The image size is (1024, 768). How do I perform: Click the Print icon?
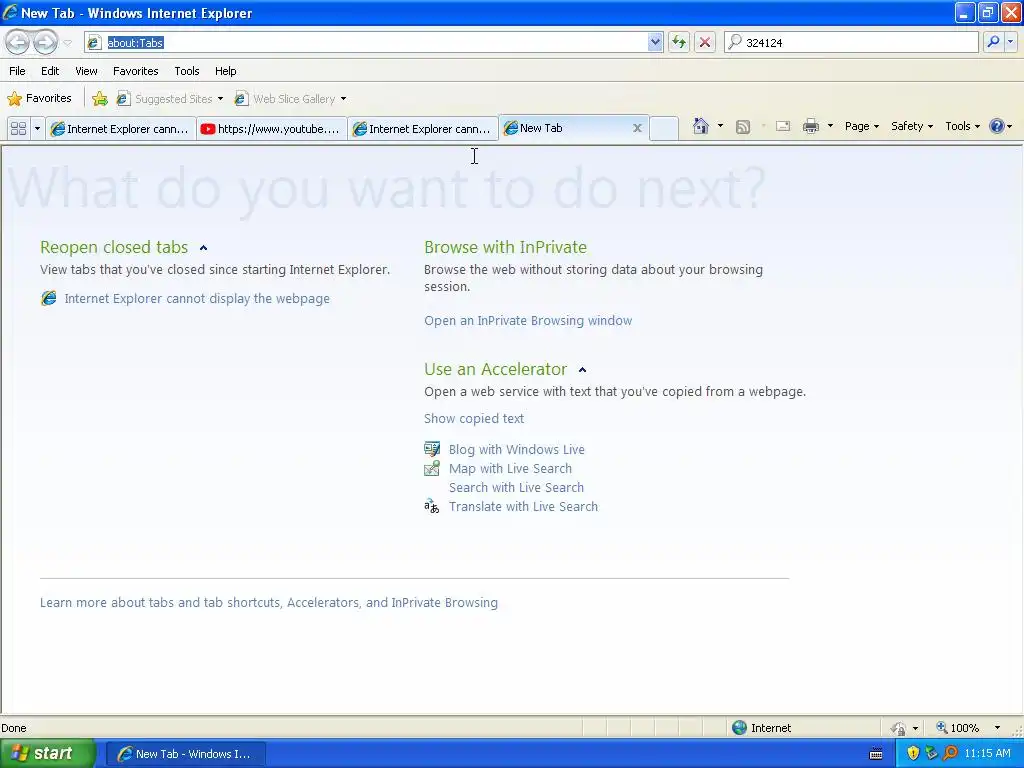coord(810,127)
